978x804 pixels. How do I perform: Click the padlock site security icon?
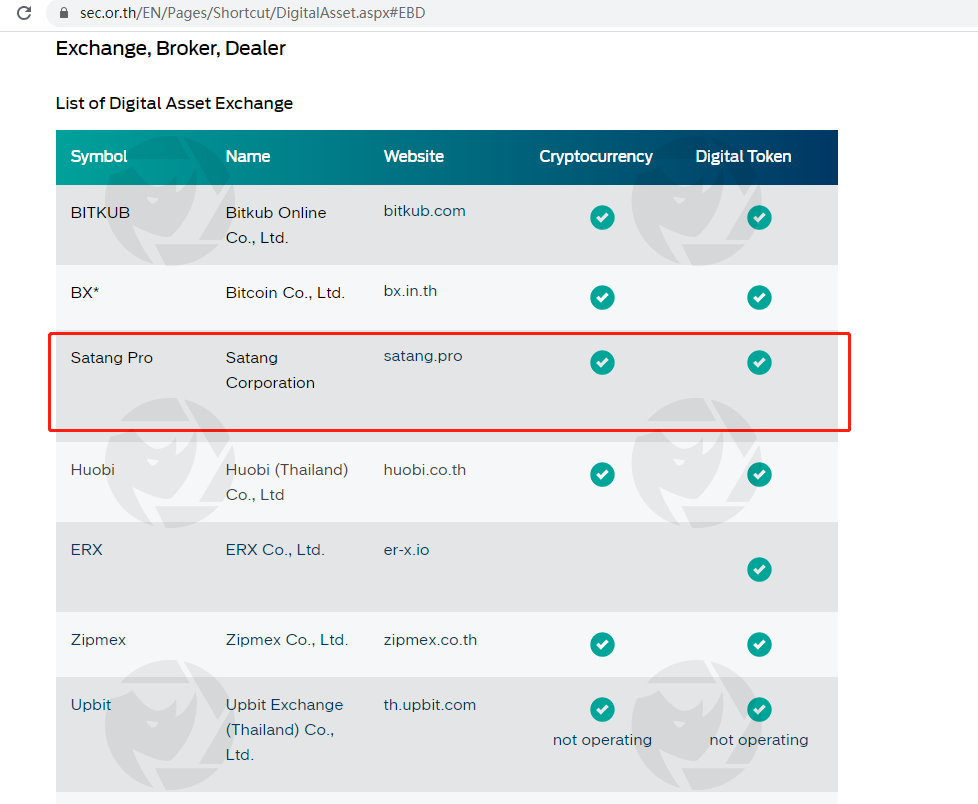pos(64,14)
